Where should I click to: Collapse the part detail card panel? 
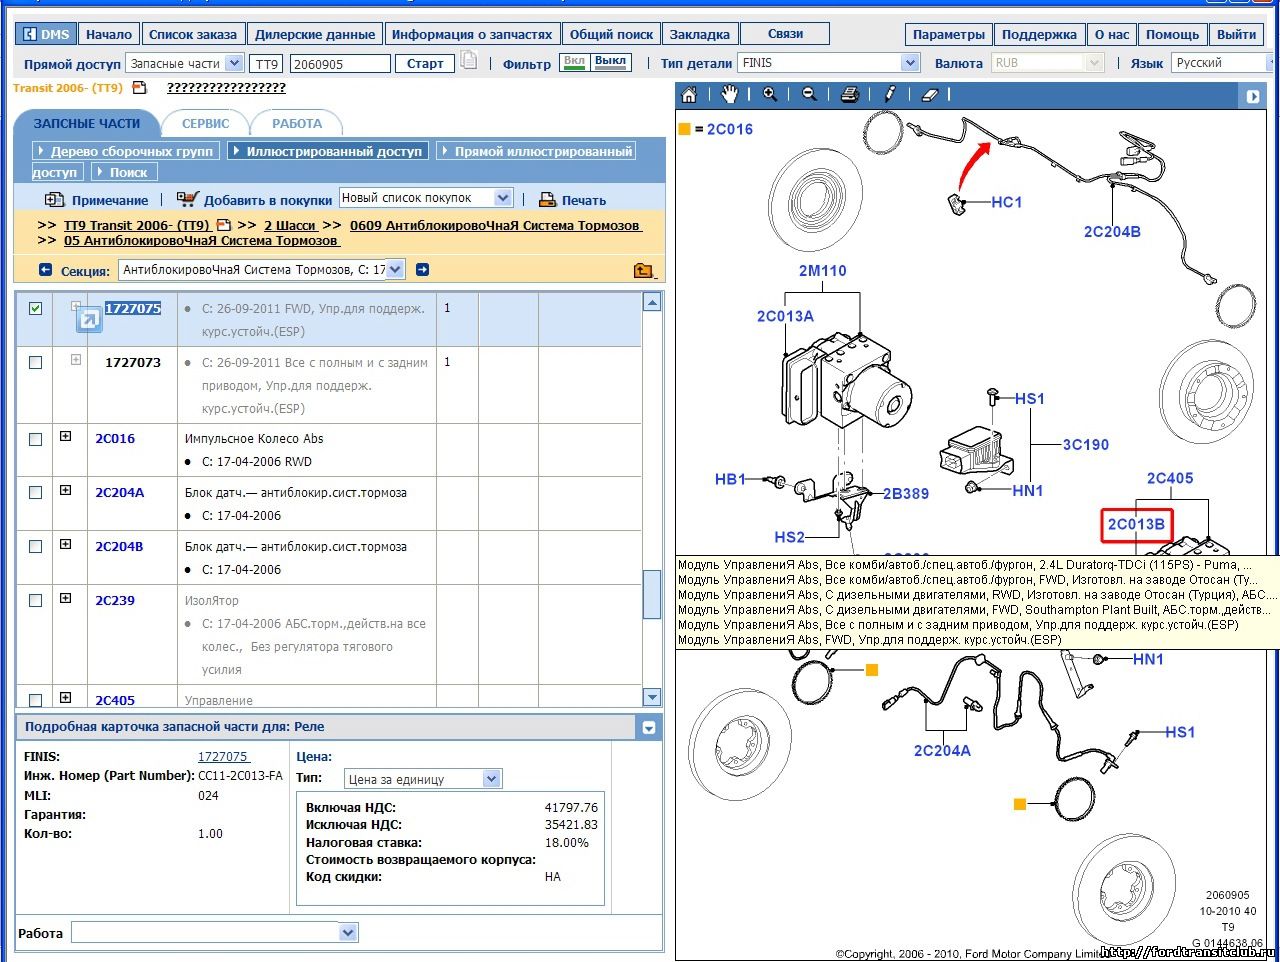[x=649, y=728]
